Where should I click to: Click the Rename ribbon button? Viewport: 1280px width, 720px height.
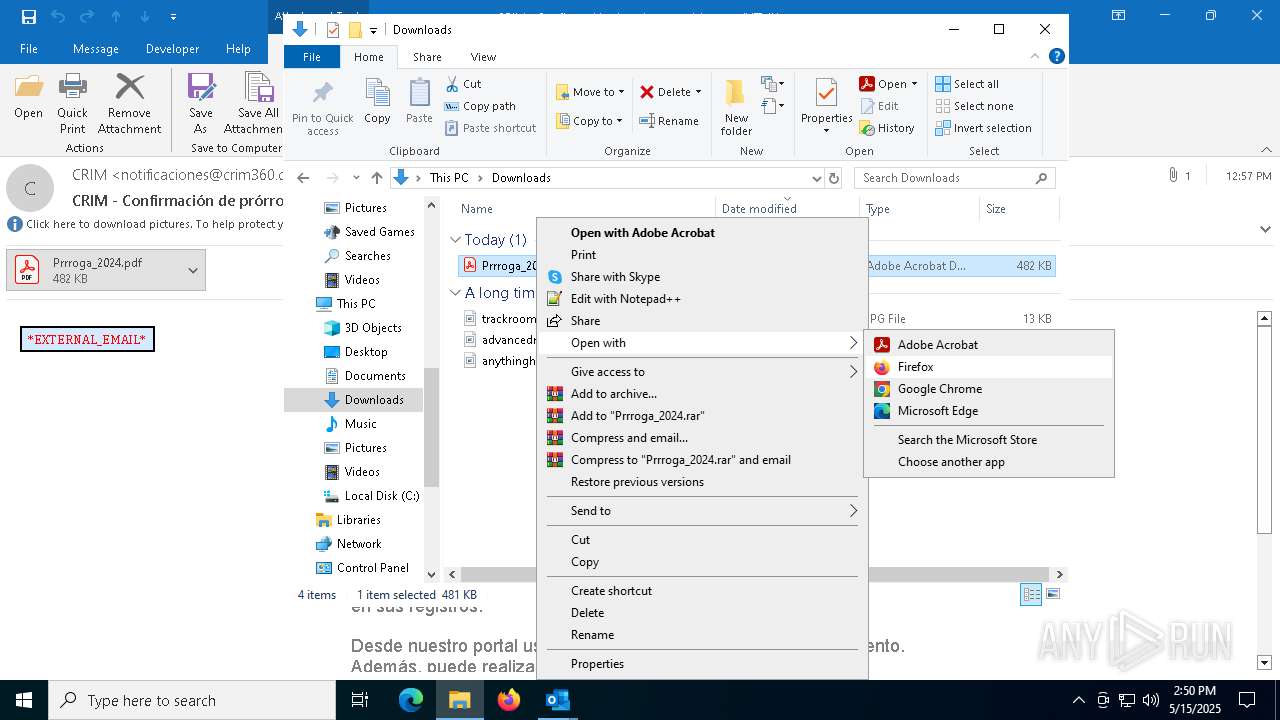coord(669,121)
